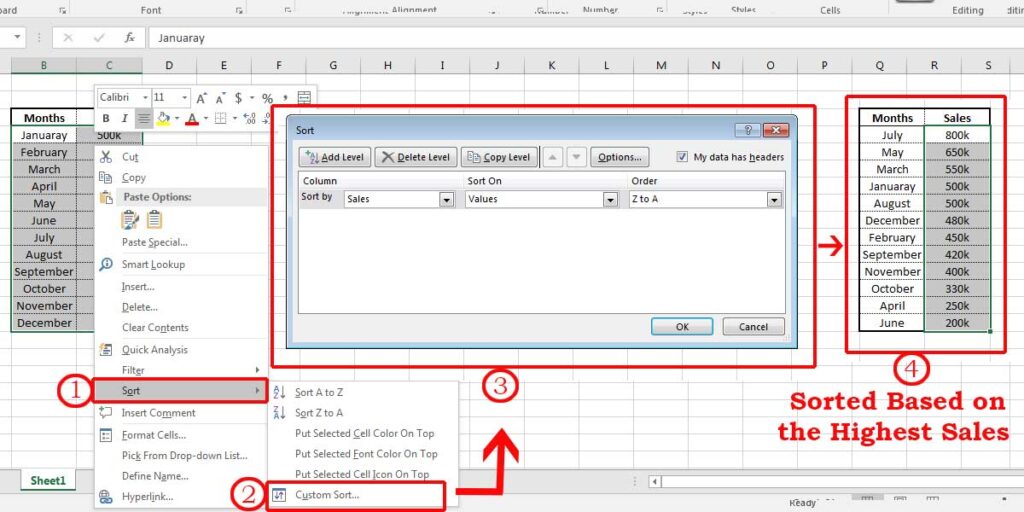
Task: Click the formula bar enter checkmark
Action: point(99,38)
